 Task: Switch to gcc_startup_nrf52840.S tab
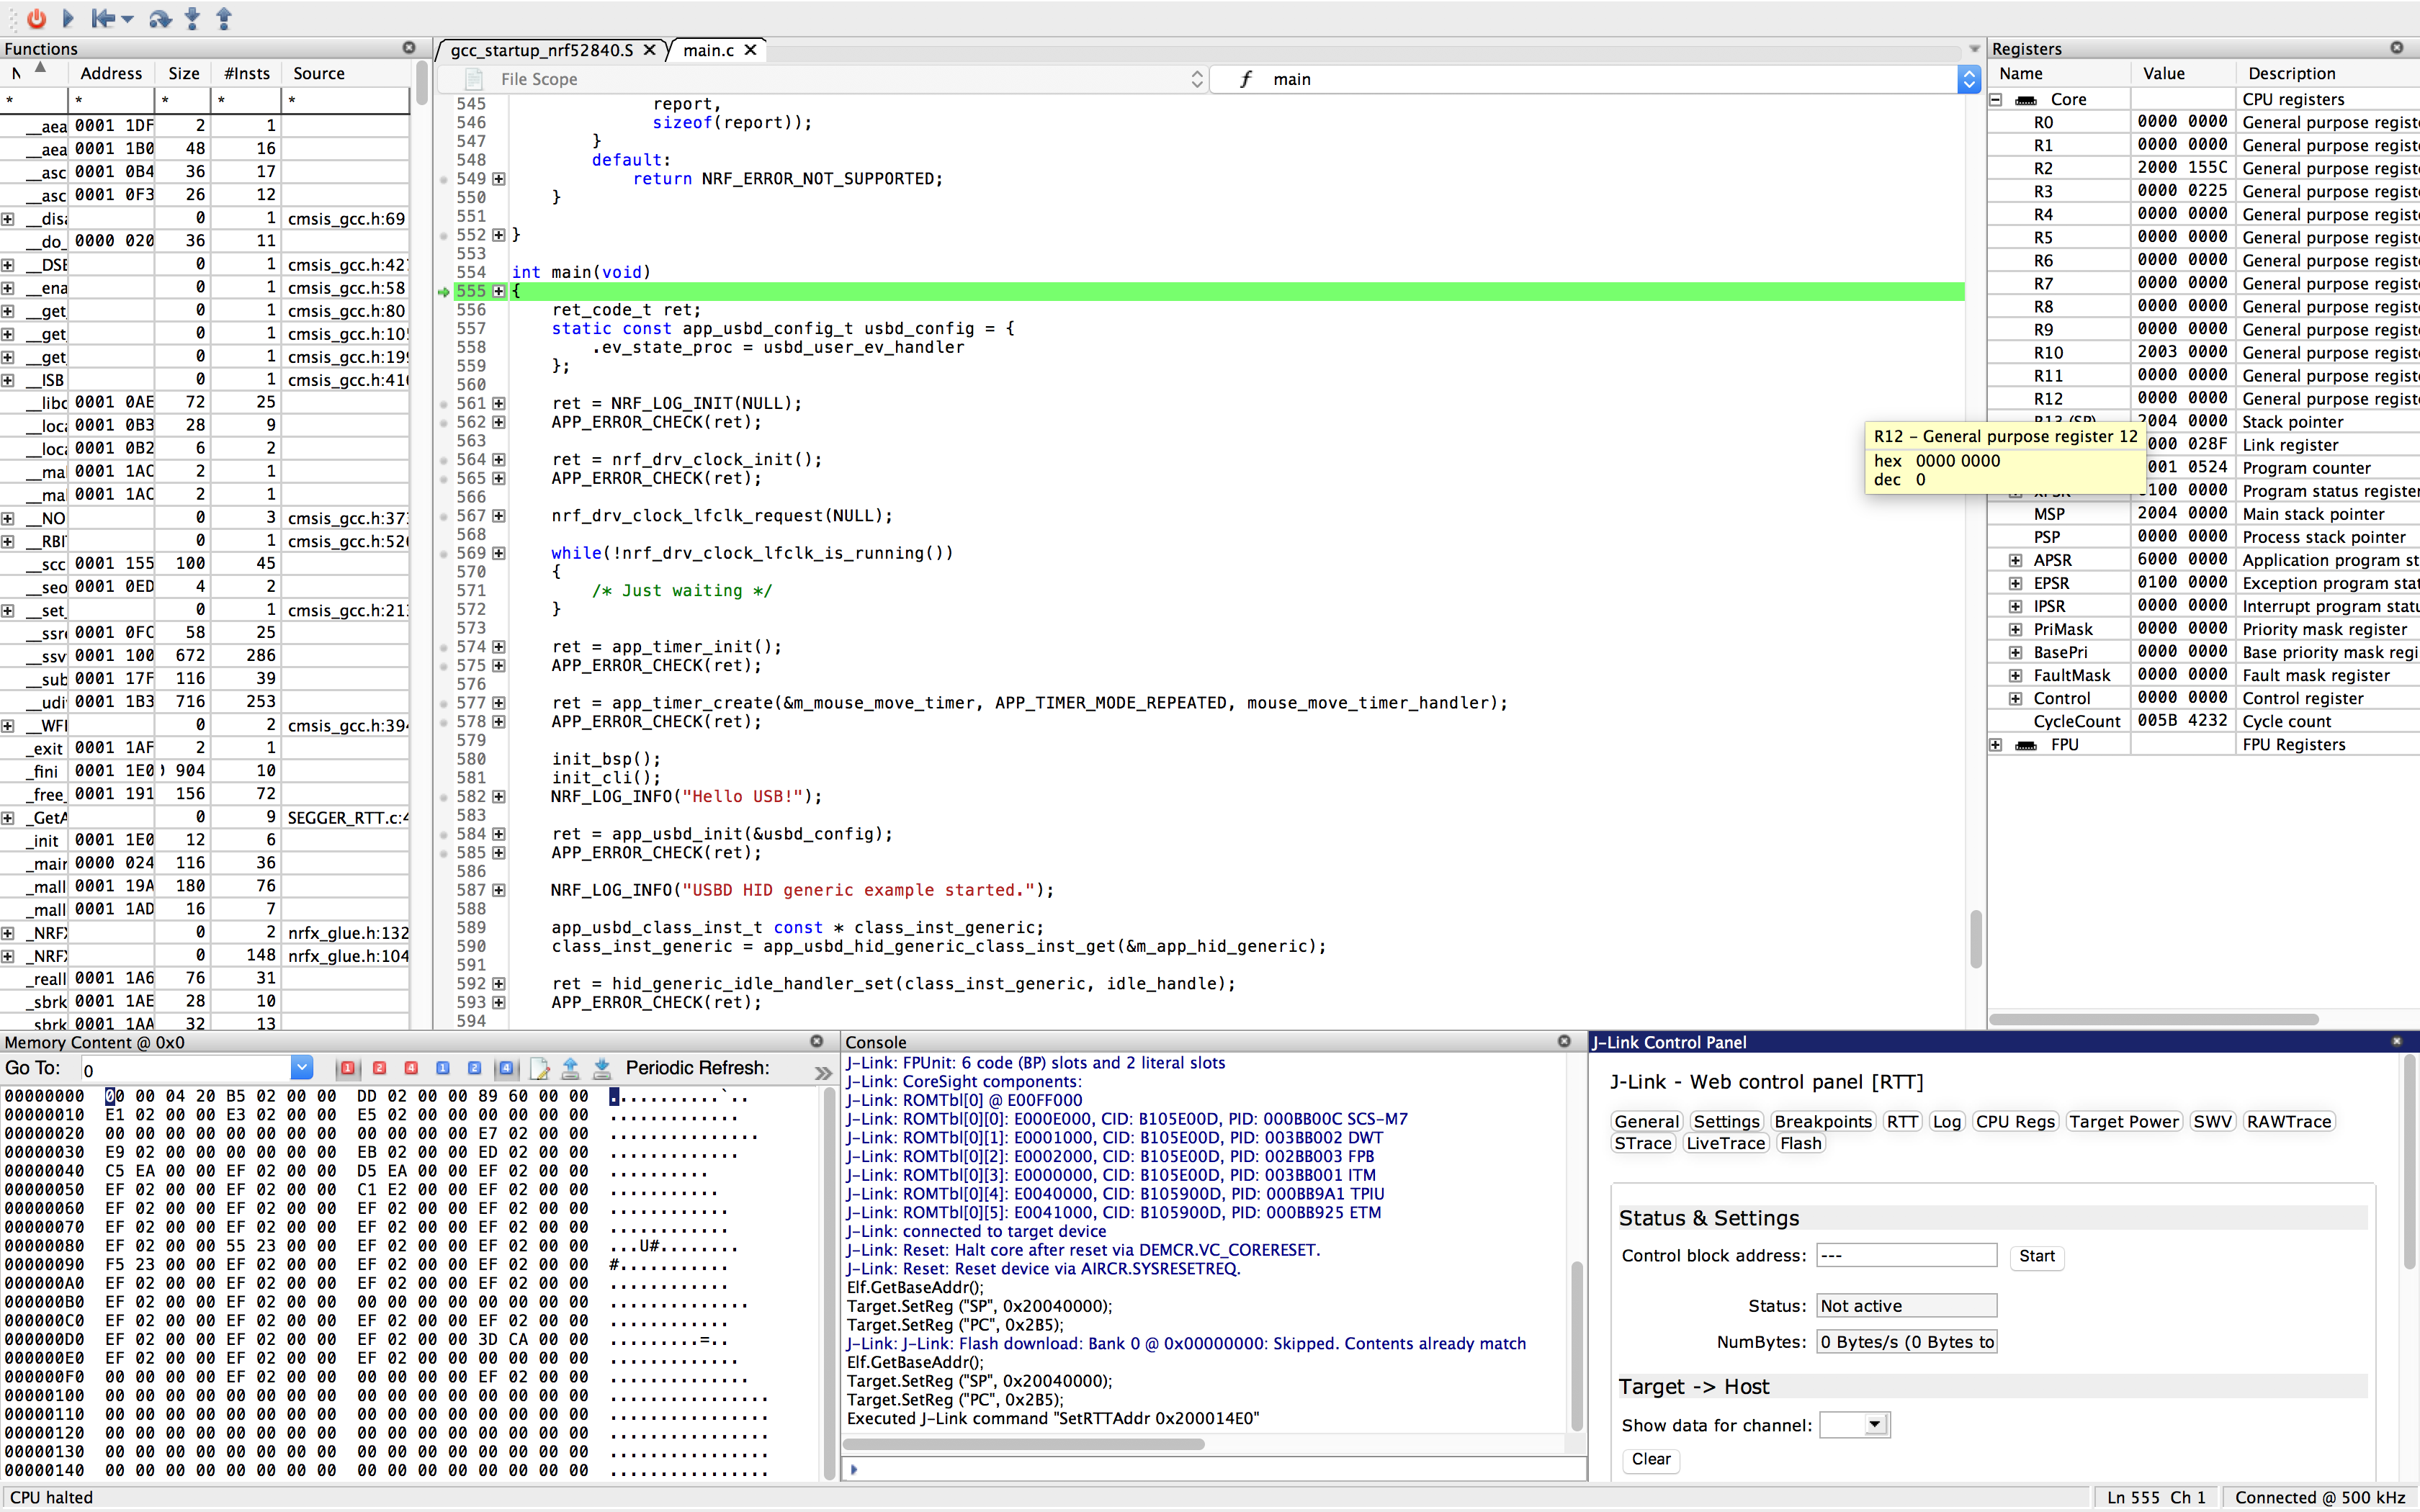coord(541,50)
